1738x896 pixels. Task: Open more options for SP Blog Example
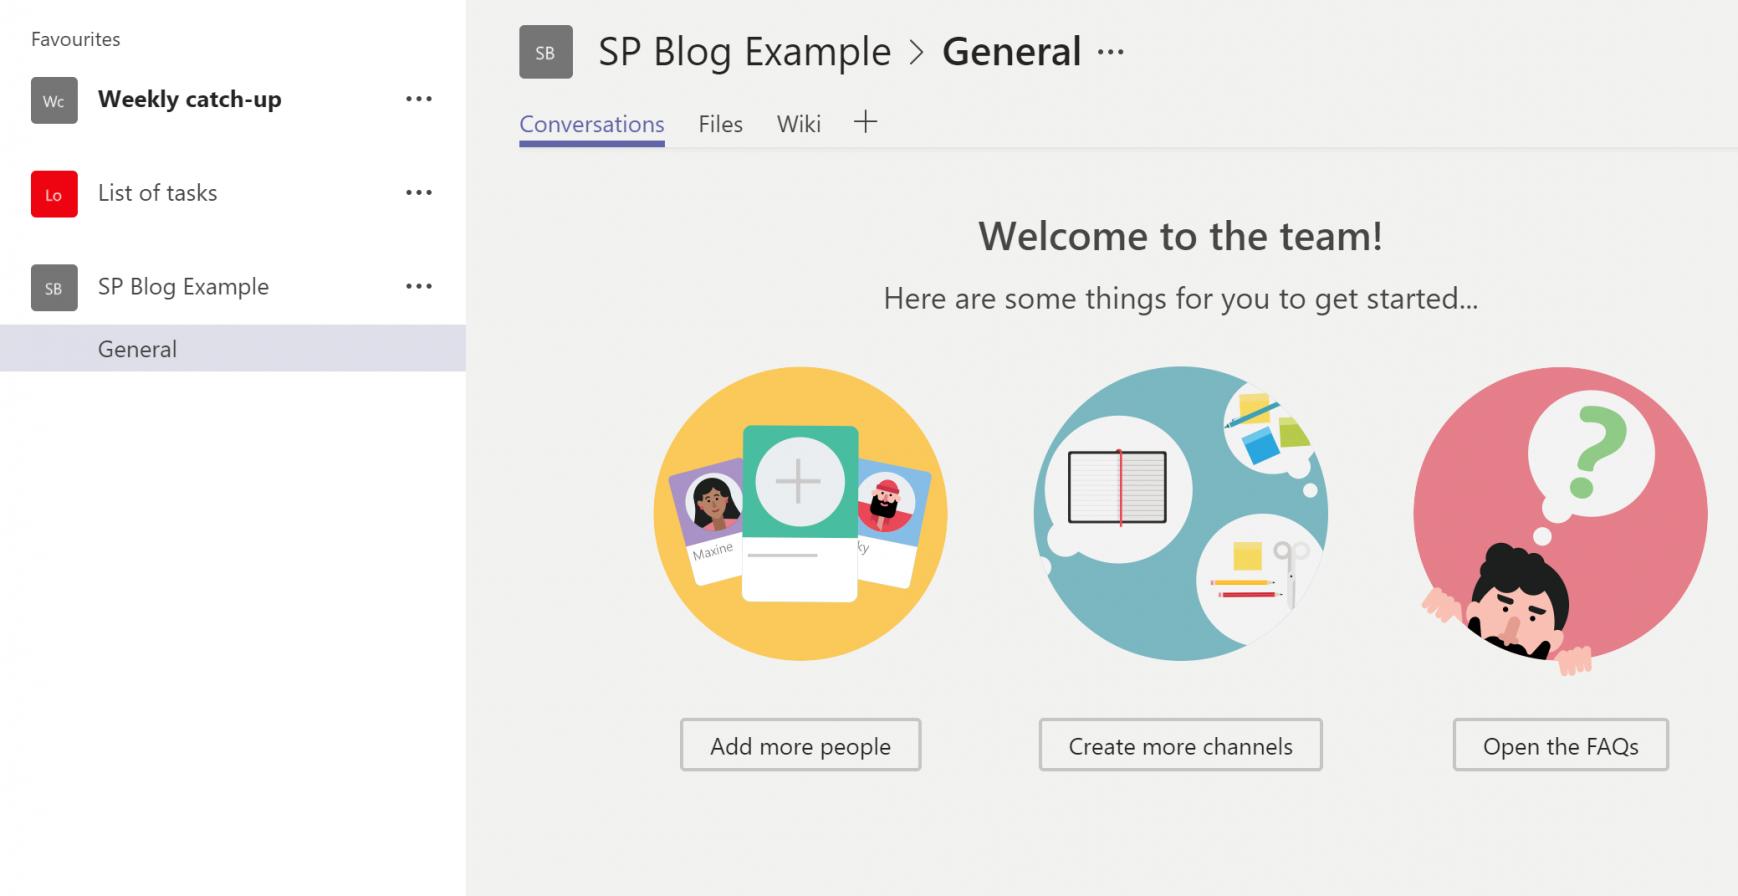pyautogui.click(x=419, y=287)
